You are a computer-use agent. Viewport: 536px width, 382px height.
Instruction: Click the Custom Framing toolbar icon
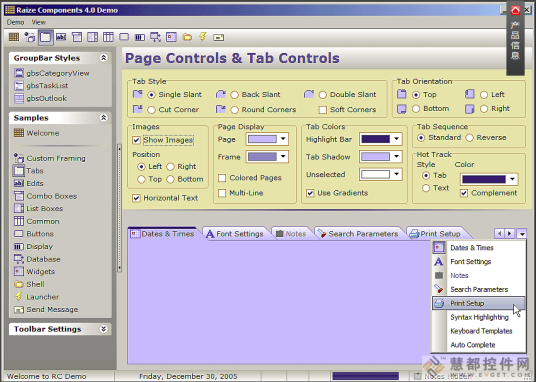30,37
